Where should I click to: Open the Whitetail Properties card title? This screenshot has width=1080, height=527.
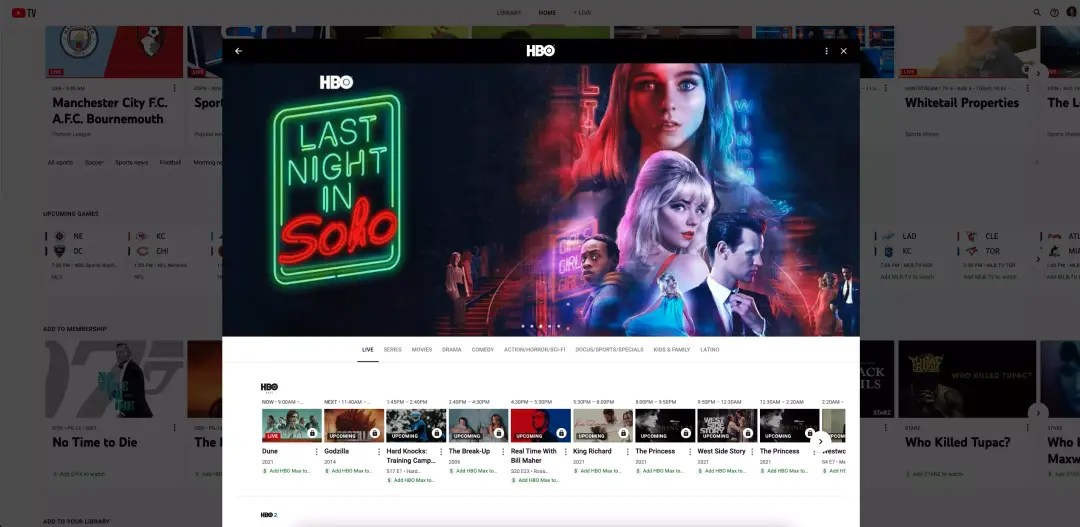point(962,103)
